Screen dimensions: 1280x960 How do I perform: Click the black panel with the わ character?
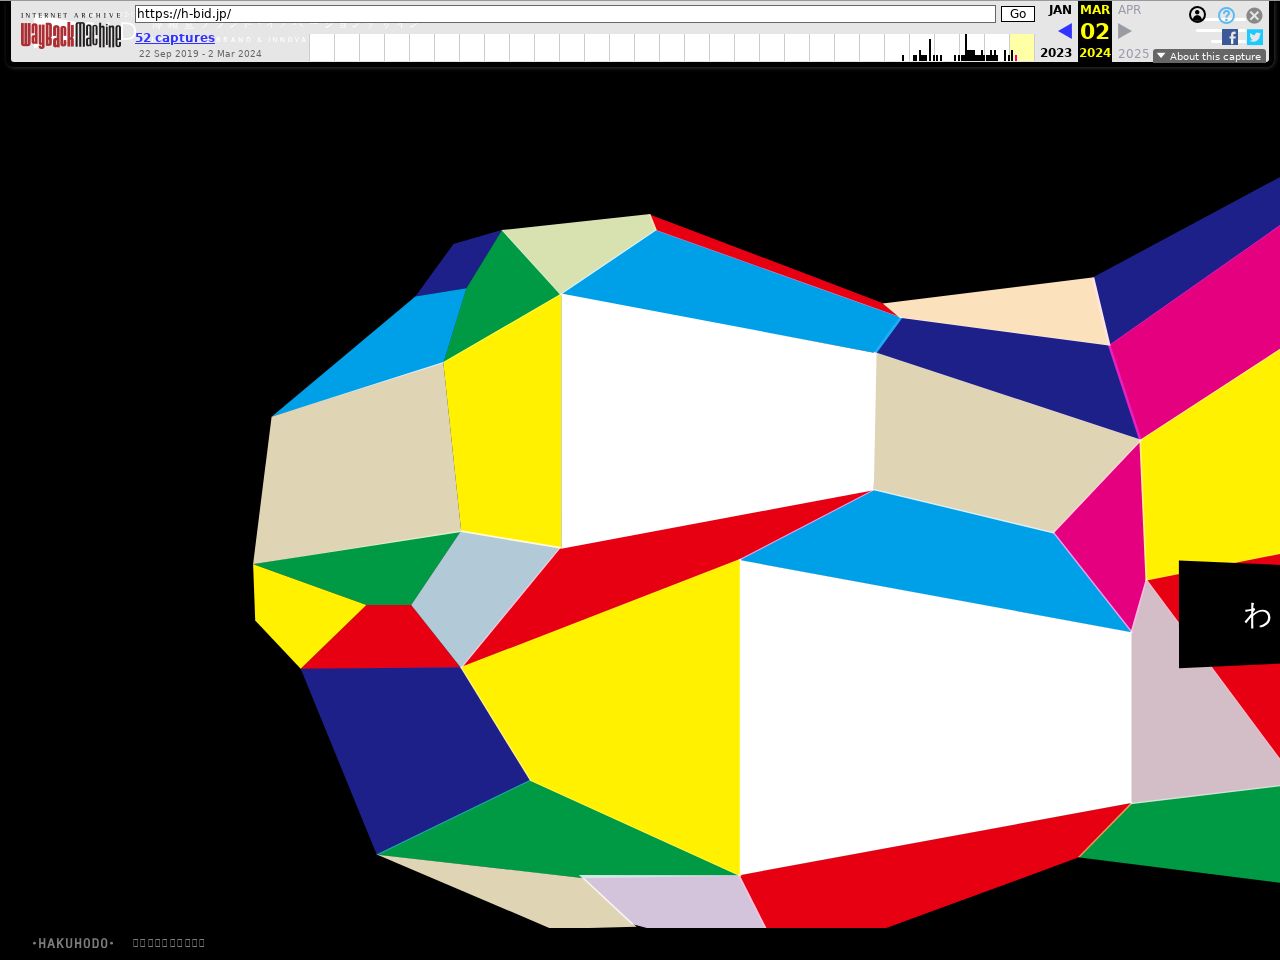pos(1229,614)
